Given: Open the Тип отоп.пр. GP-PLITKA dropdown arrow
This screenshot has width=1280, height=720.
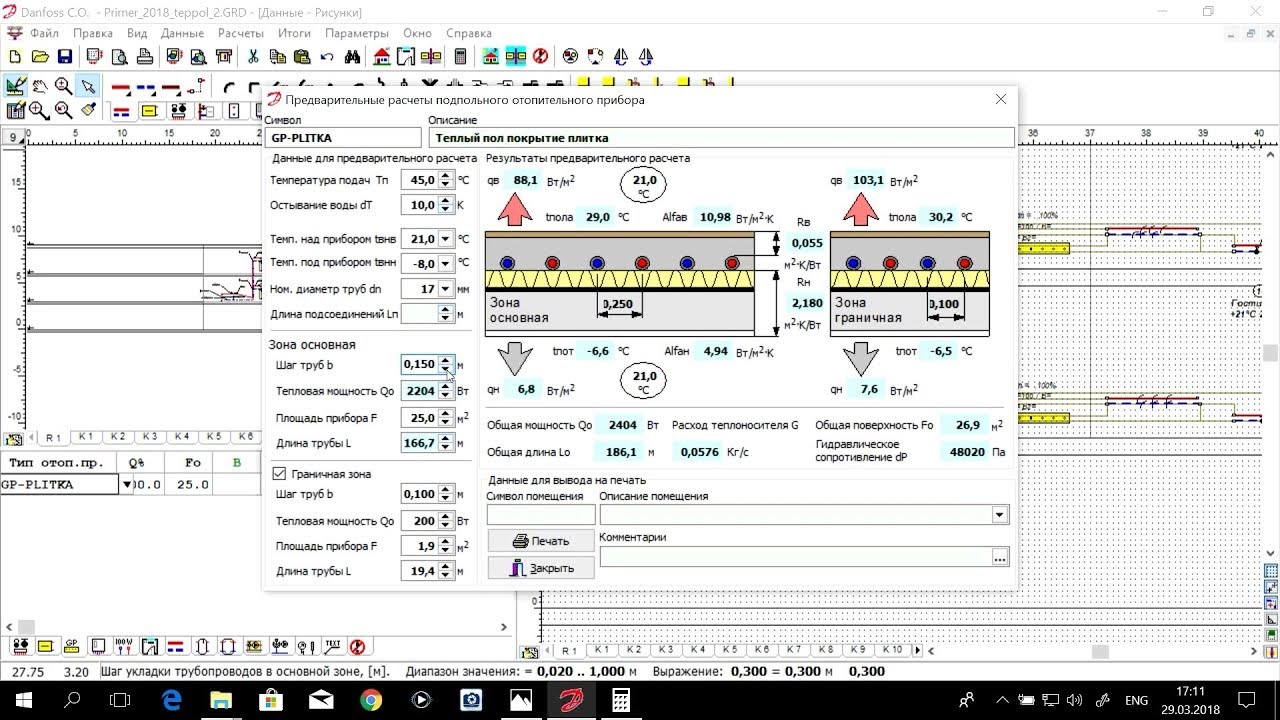Looking at the screenshot, I should [x=127, y=485].
